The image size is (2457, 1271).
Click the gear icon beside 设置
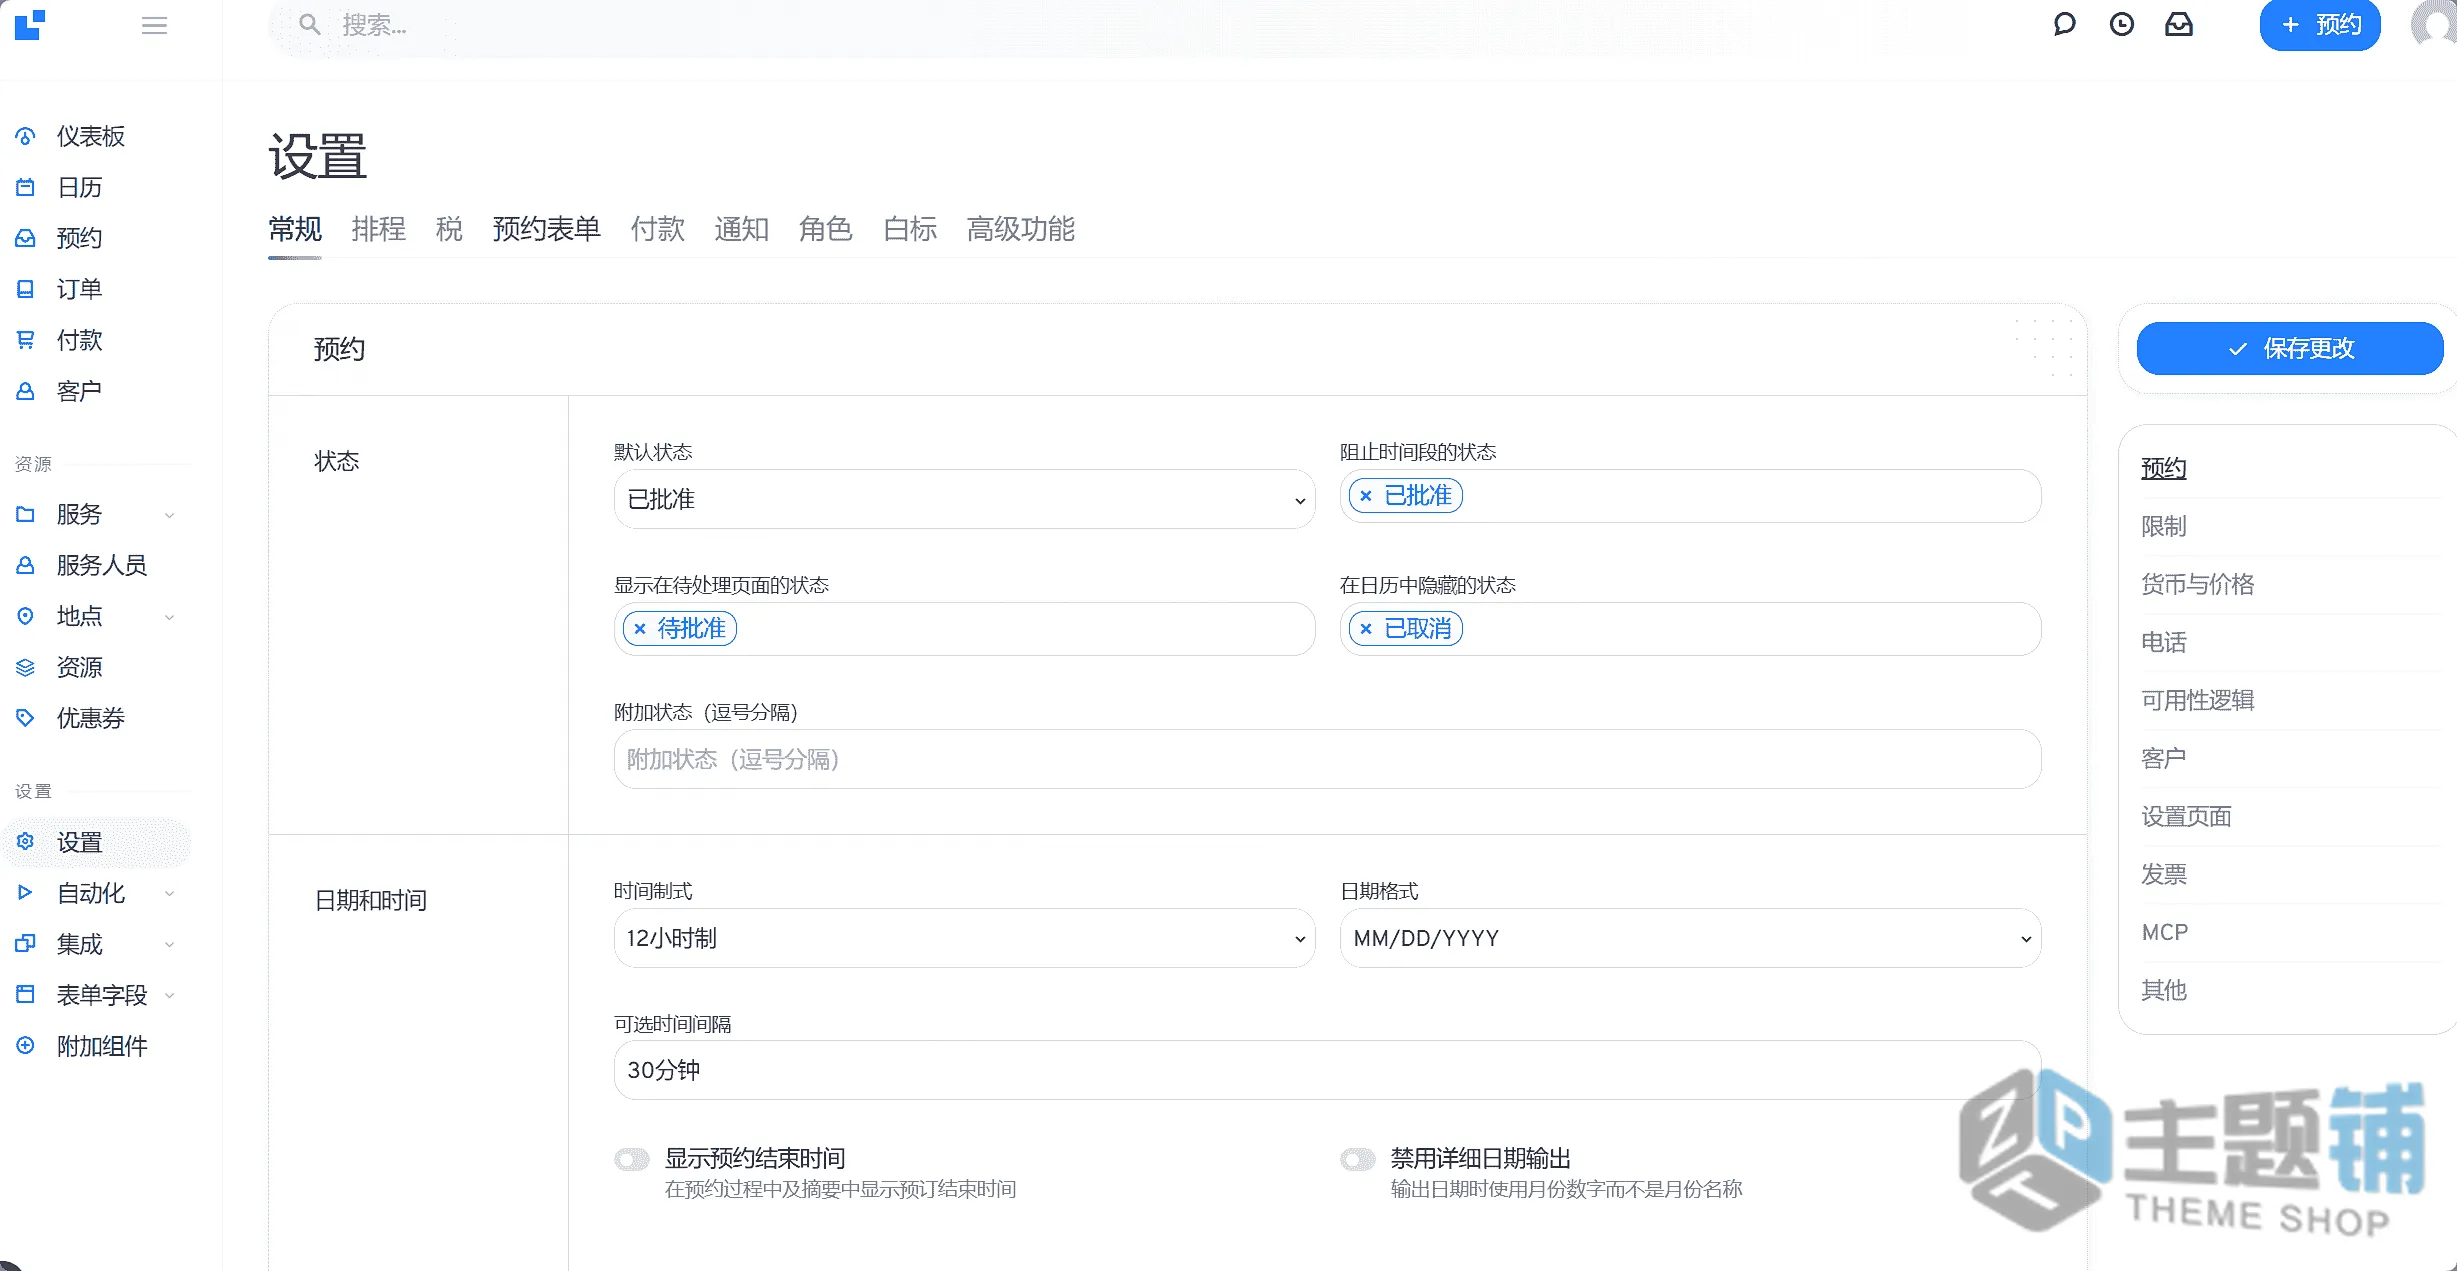coord(26,842)
